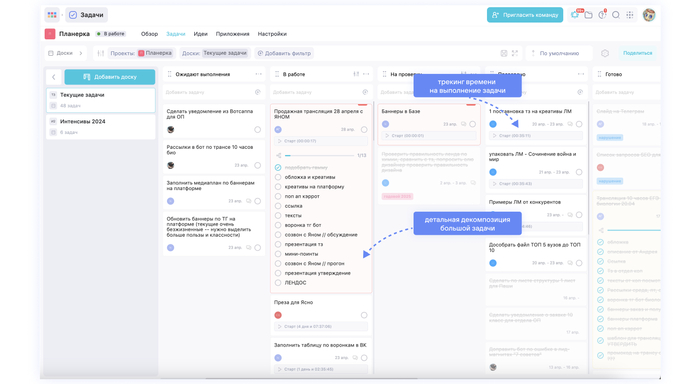Switch to the Задачи tab
This screenshot has width=700, height=384.
(175, 34)
